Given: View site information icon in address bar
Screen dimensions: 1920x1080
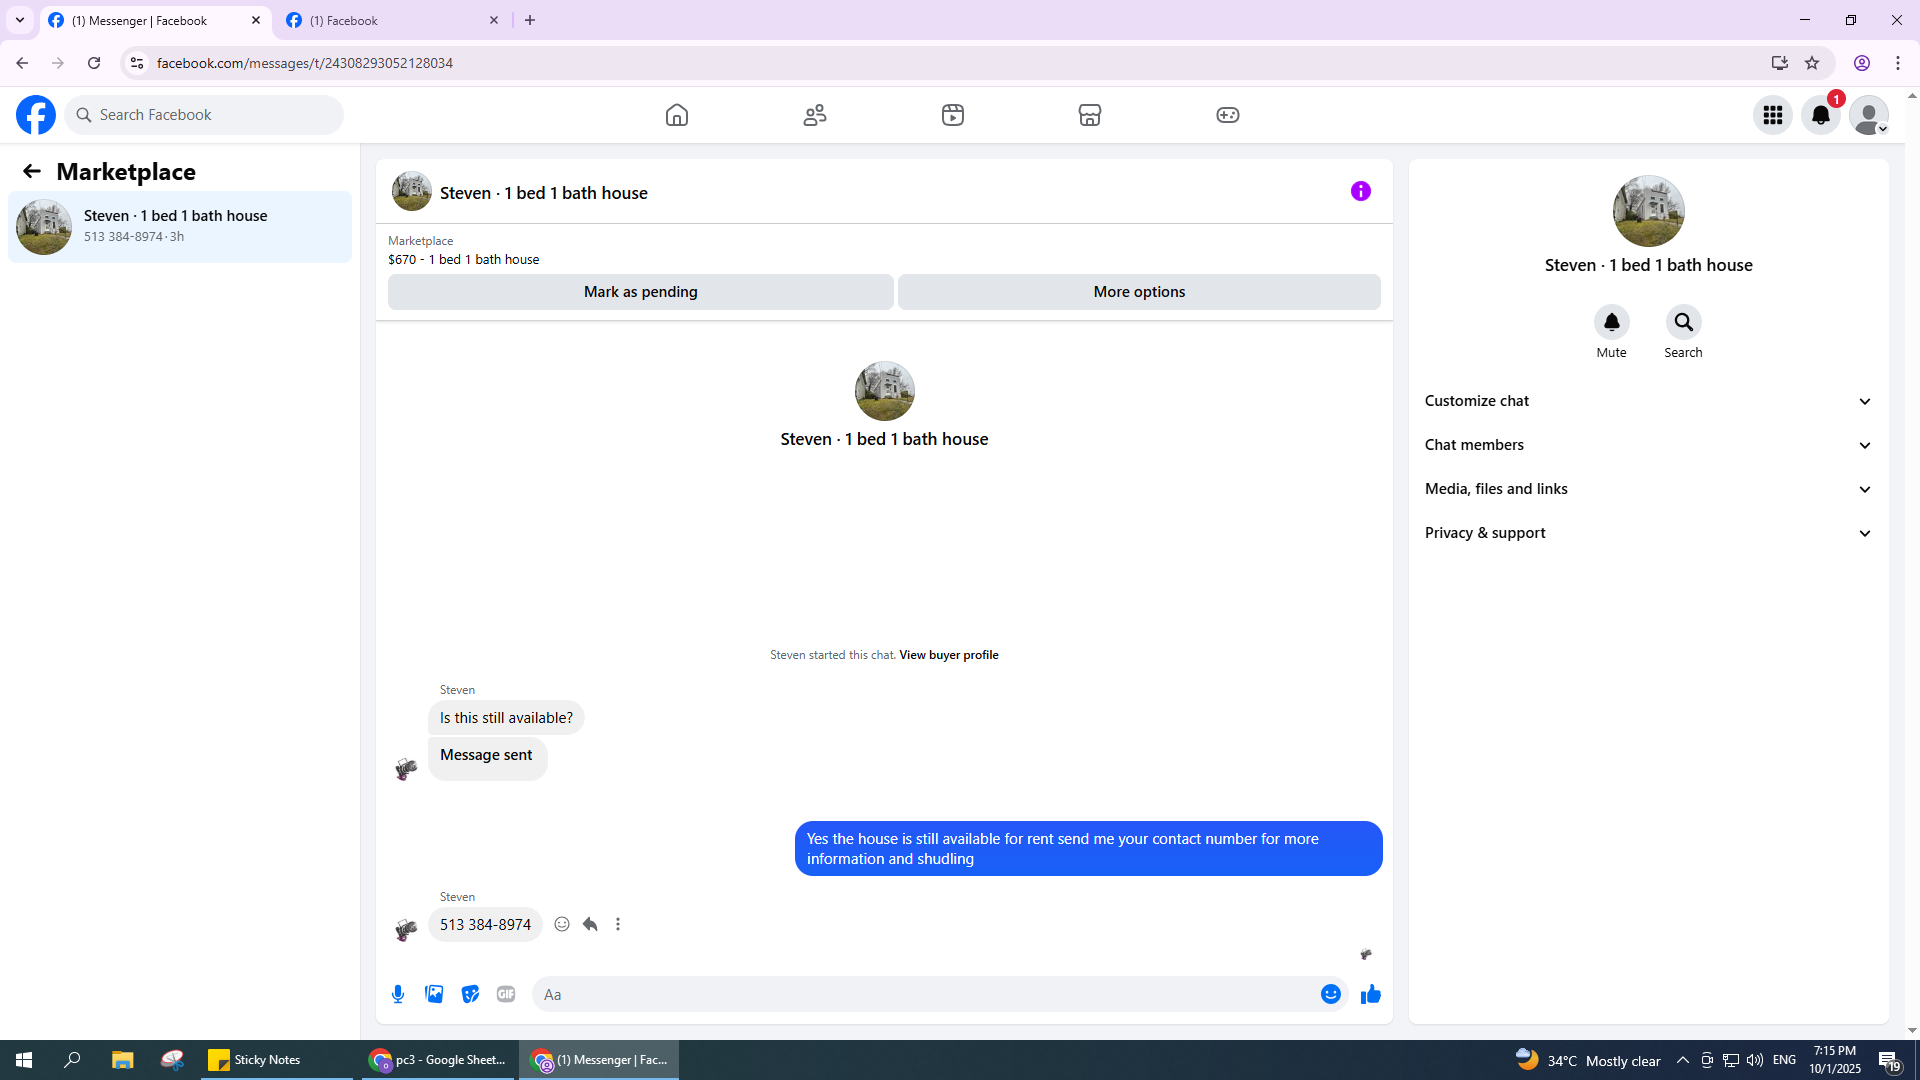Looking at the screenshot, I should coord(137,63).
